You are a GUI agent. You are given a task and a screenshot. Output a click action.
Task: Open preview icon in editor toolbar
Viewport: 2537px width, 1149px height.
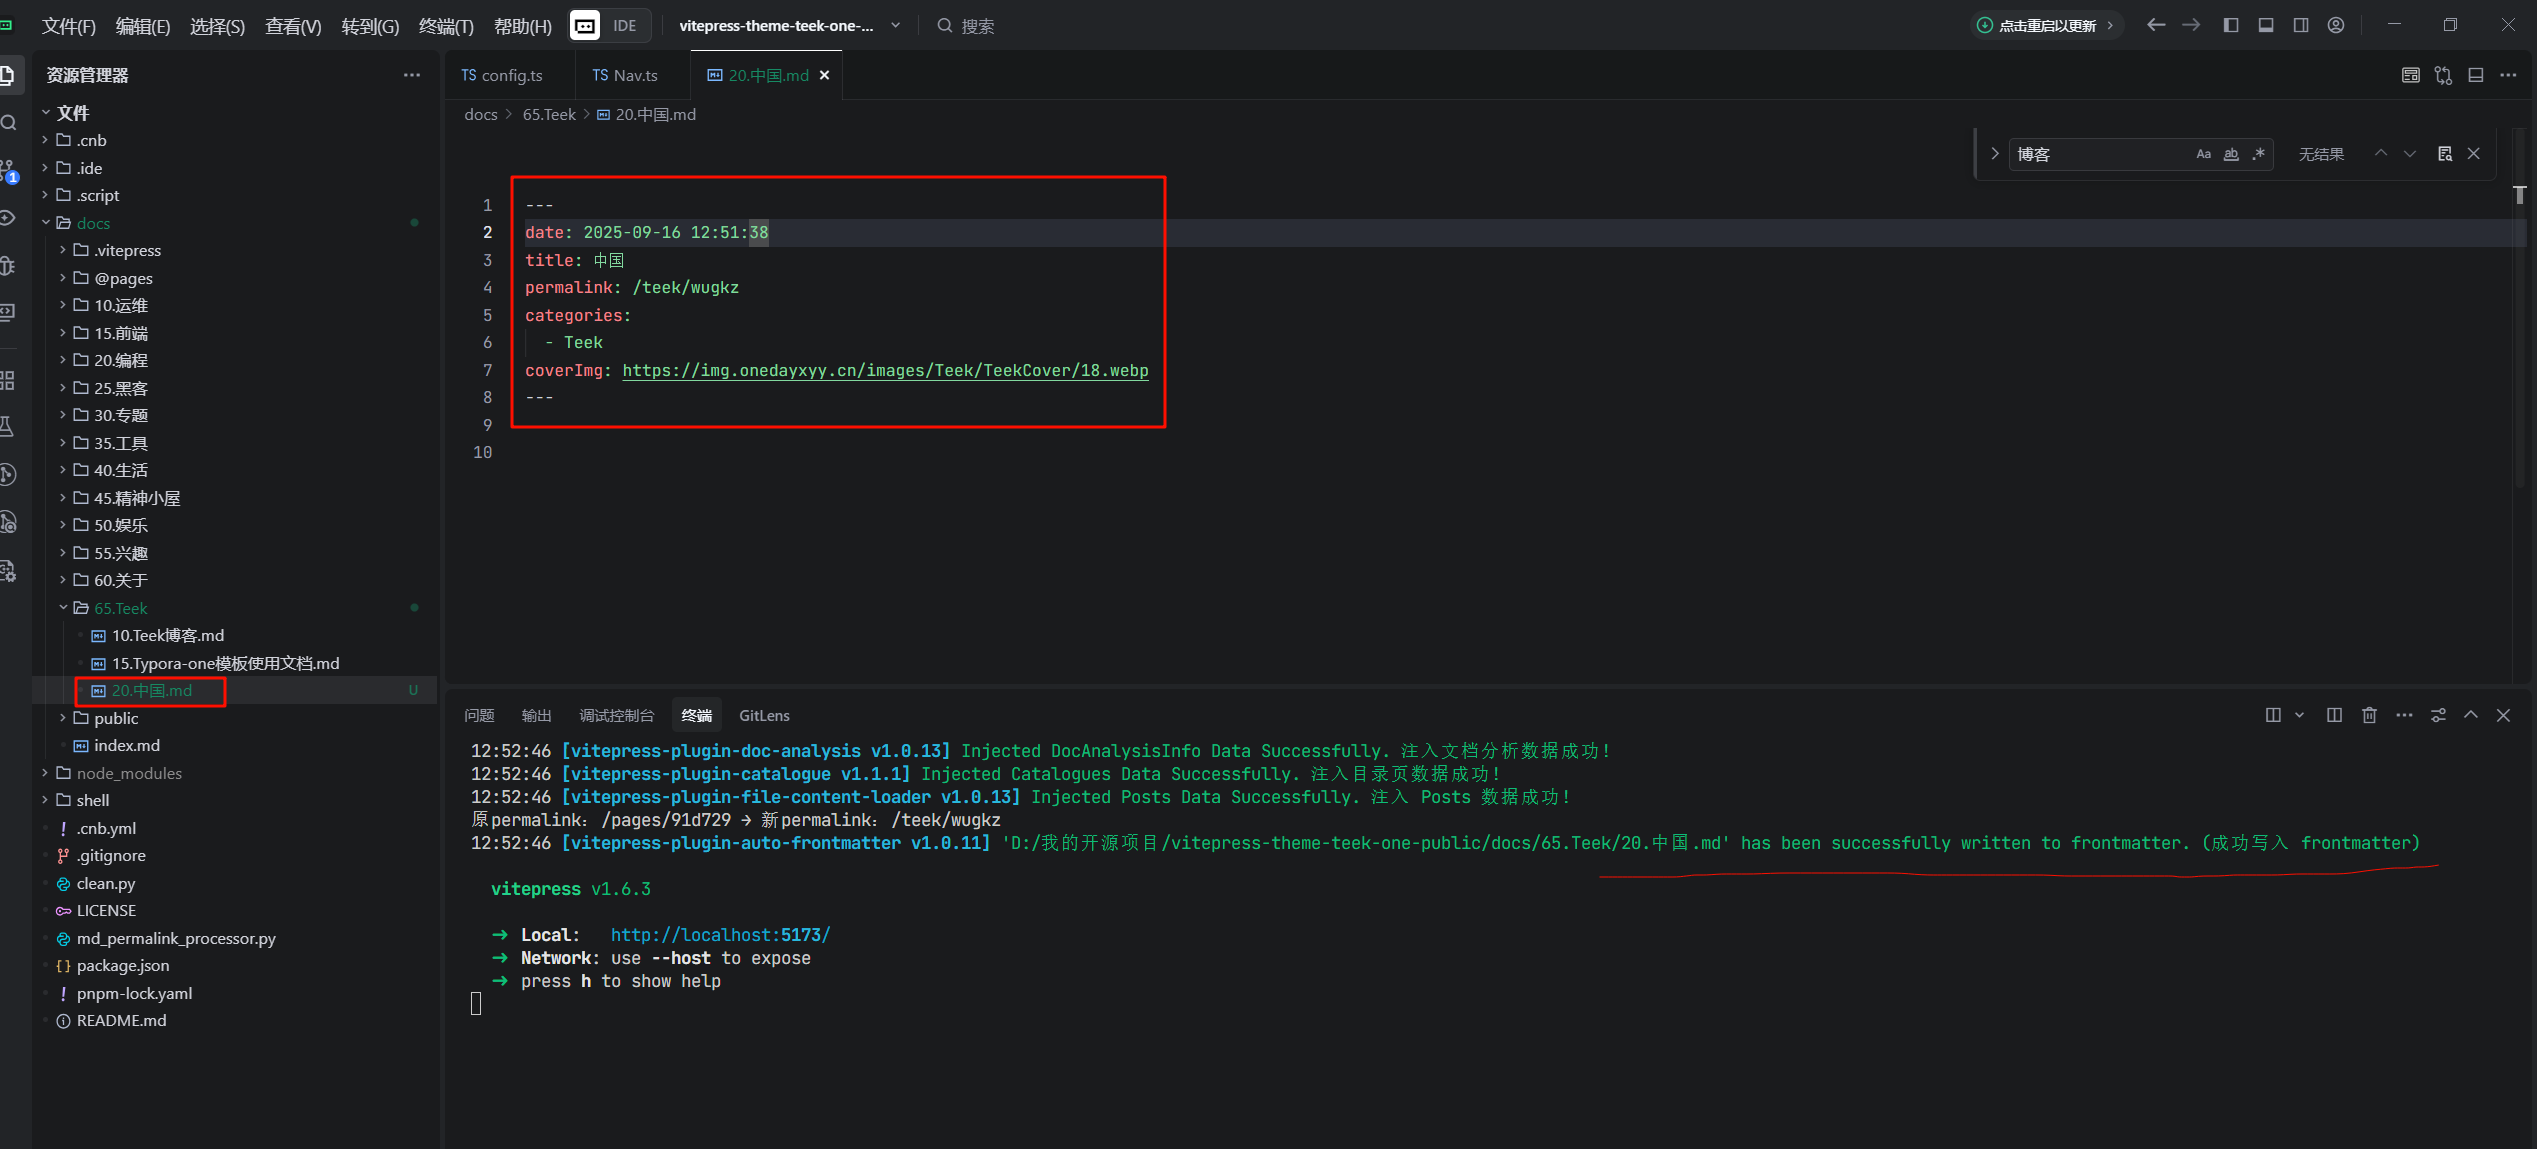(2411, 75)
